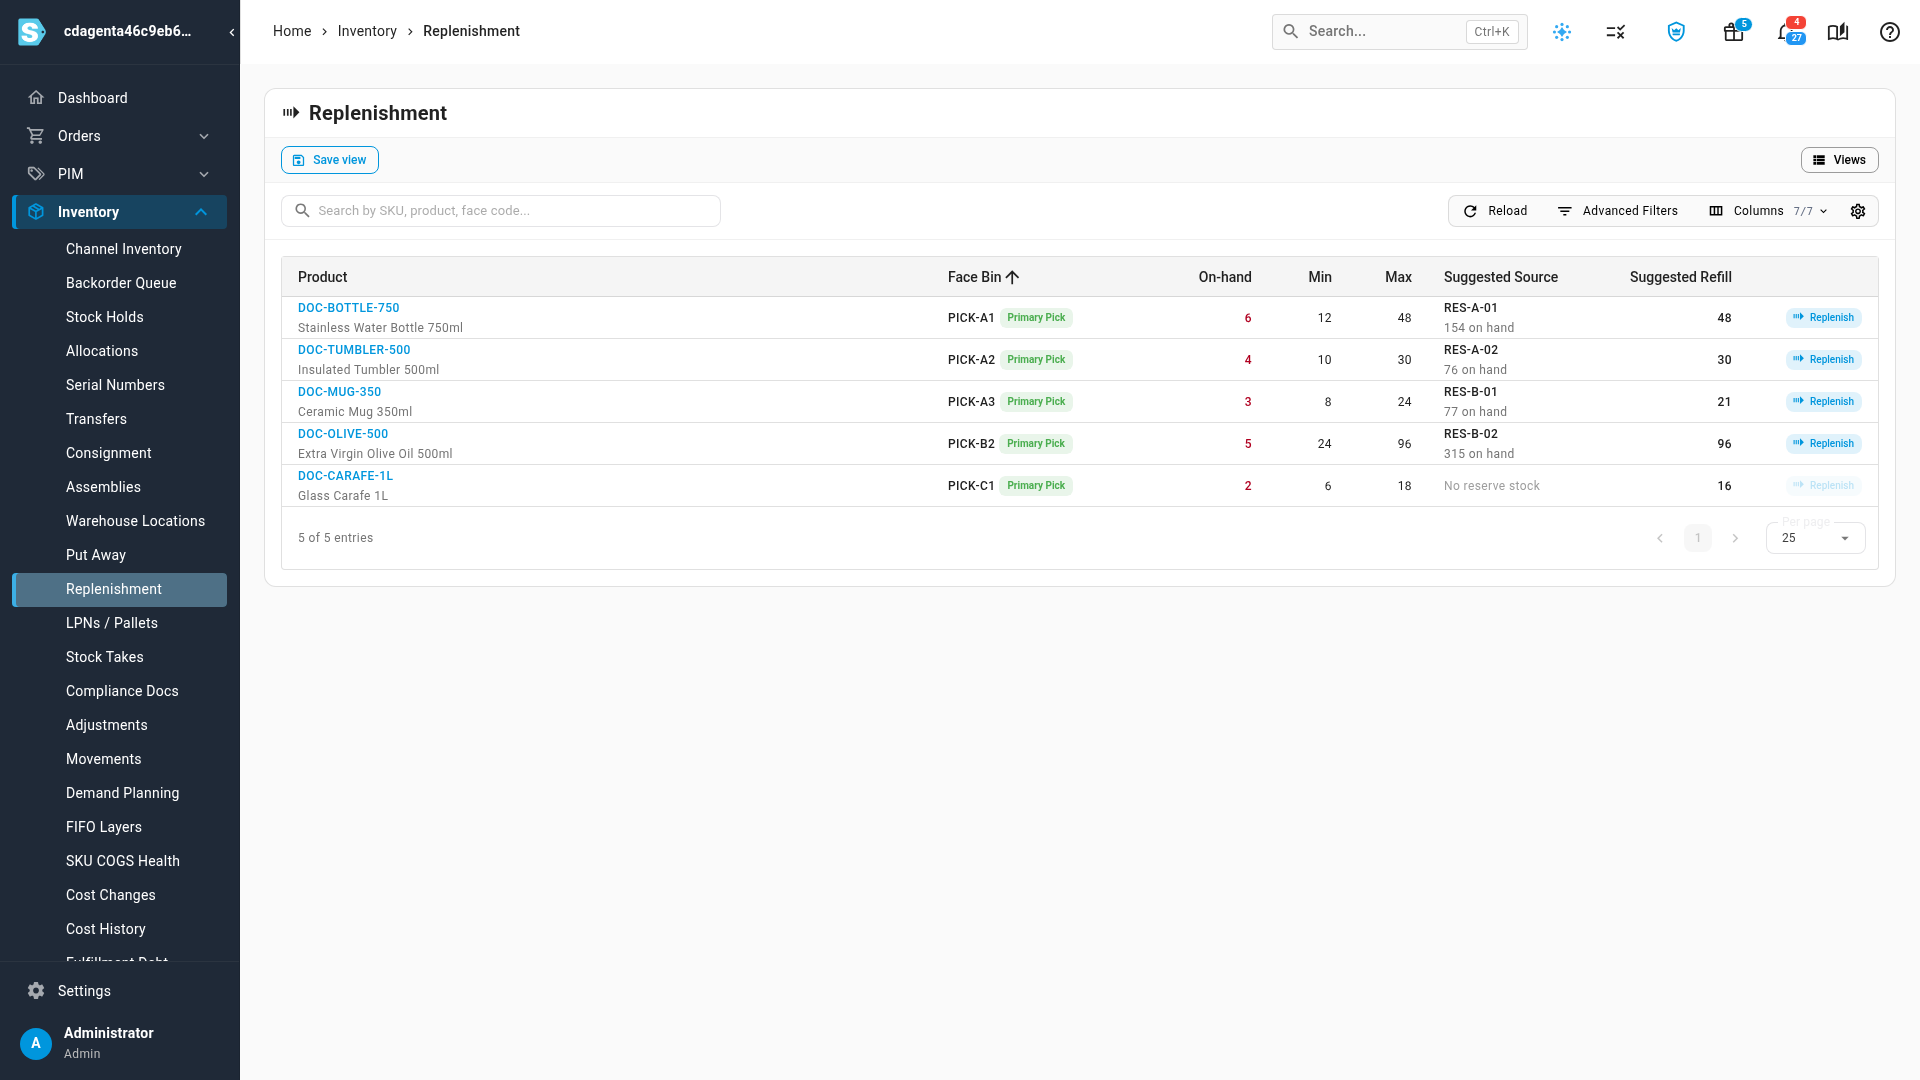Click Inventory breadcrumb link
Viewport: 1920px width, 1080px height.
coord(367,31)
